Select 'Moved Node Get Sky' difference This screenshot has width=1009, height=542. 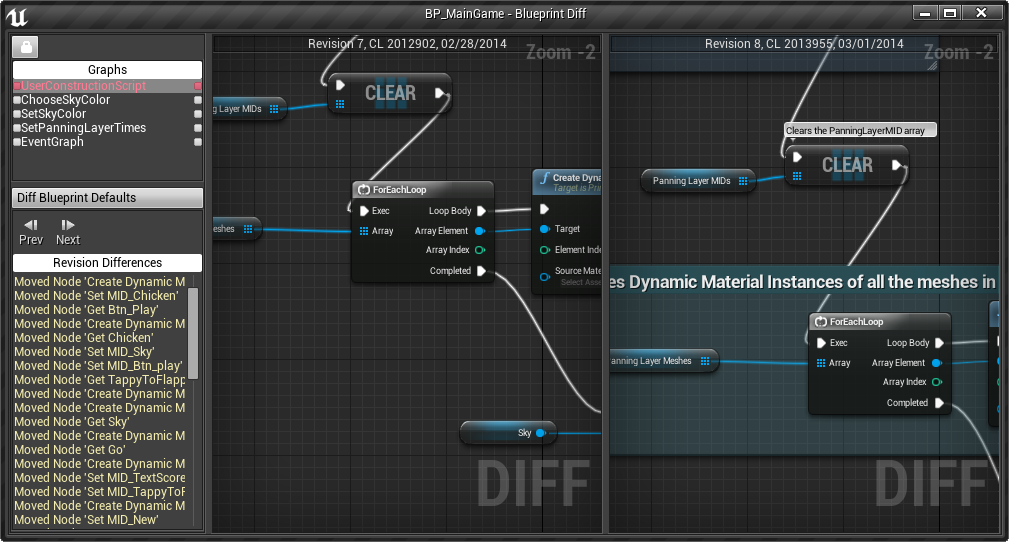pyautogui.click(x=71, y=422)
